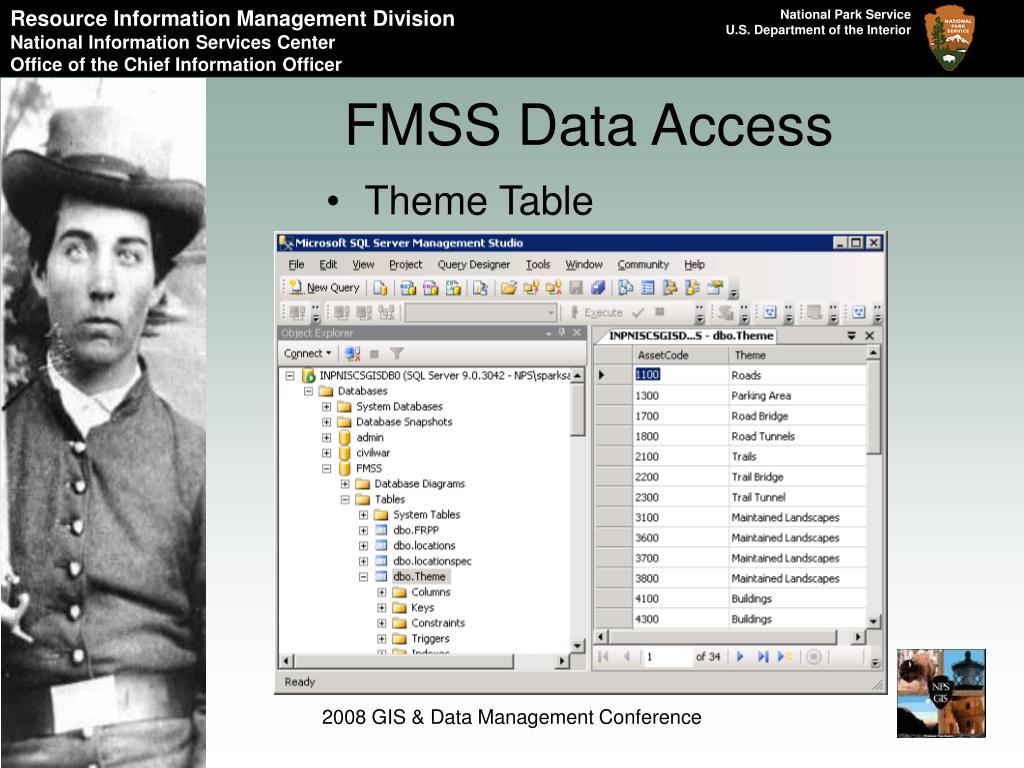
Task: Click the Disconnect icon in Object Explorer
Action: pos(353,354)
